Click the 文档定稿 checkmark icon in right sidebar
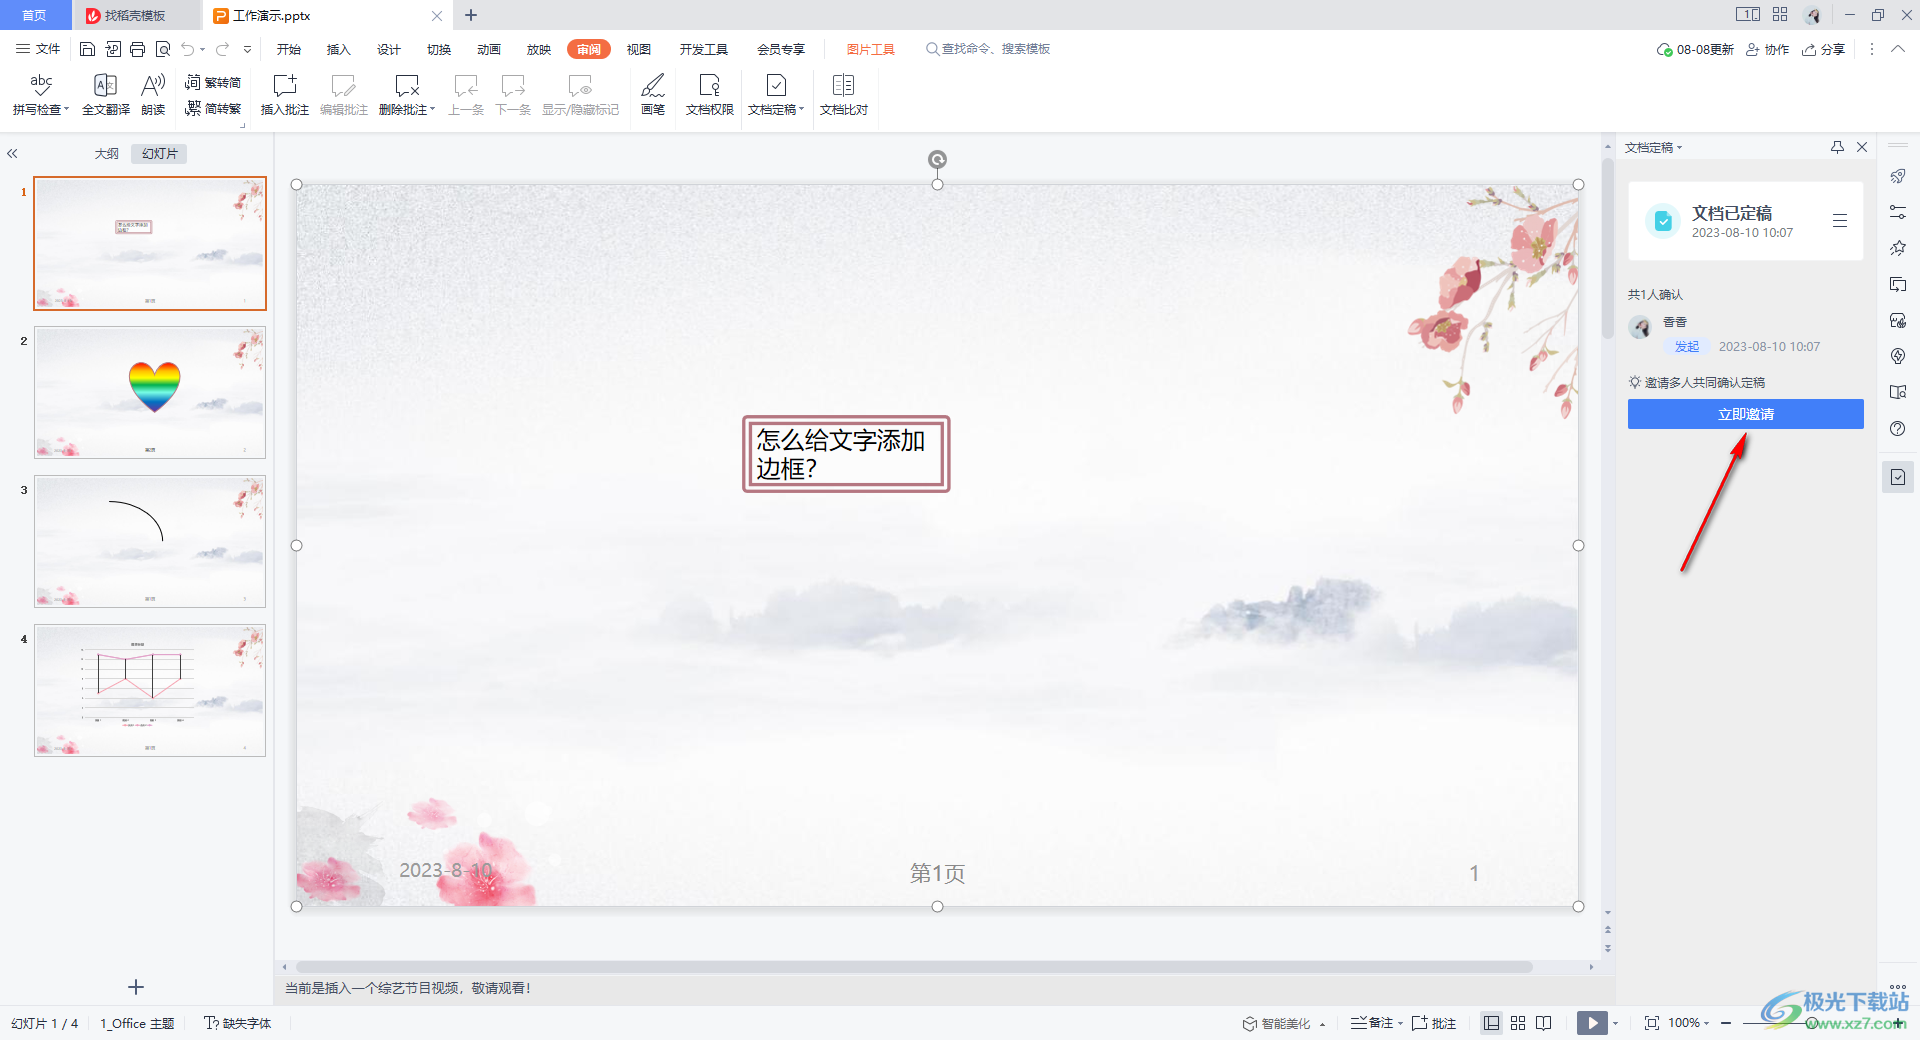The width and height of the screenshot is (1920, 1040). [1898, 477]
